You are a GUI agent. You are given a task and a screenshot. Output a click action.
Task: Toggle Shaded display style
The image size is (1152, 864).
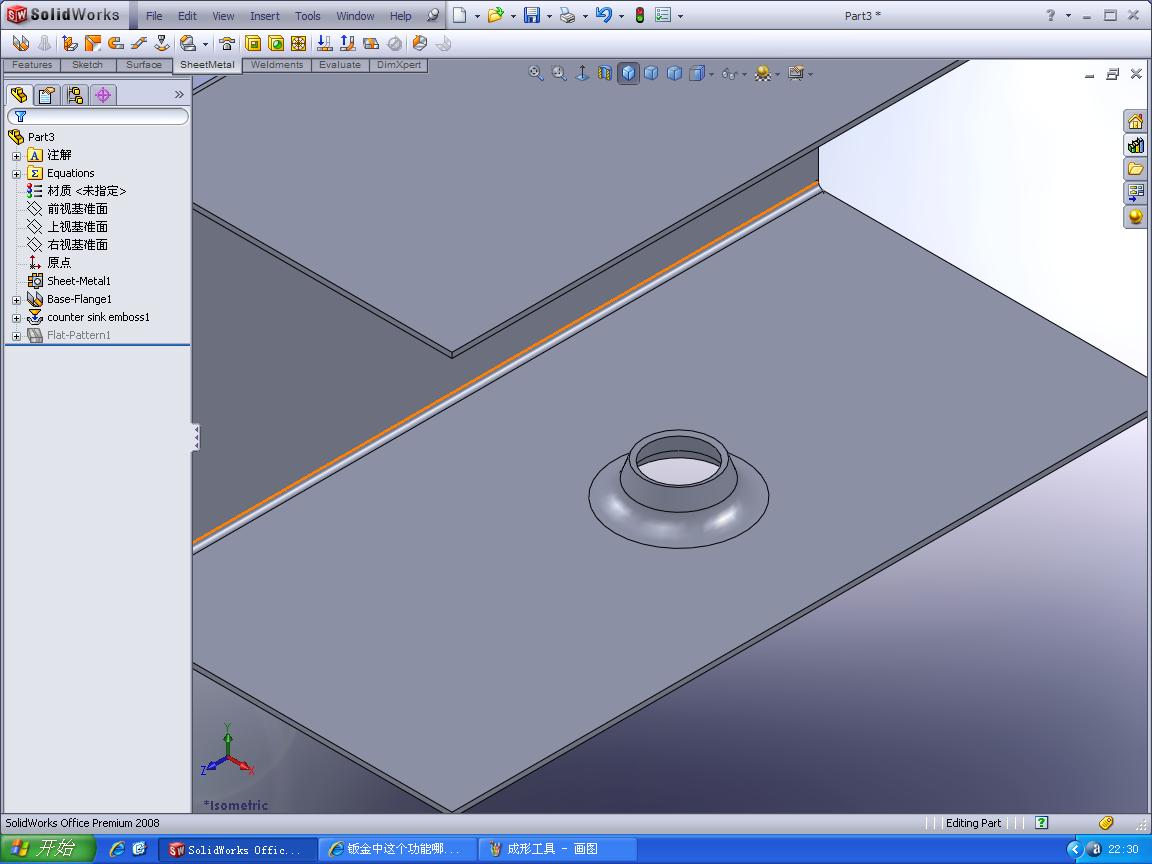pyautogui.click(x=651, y=73)
